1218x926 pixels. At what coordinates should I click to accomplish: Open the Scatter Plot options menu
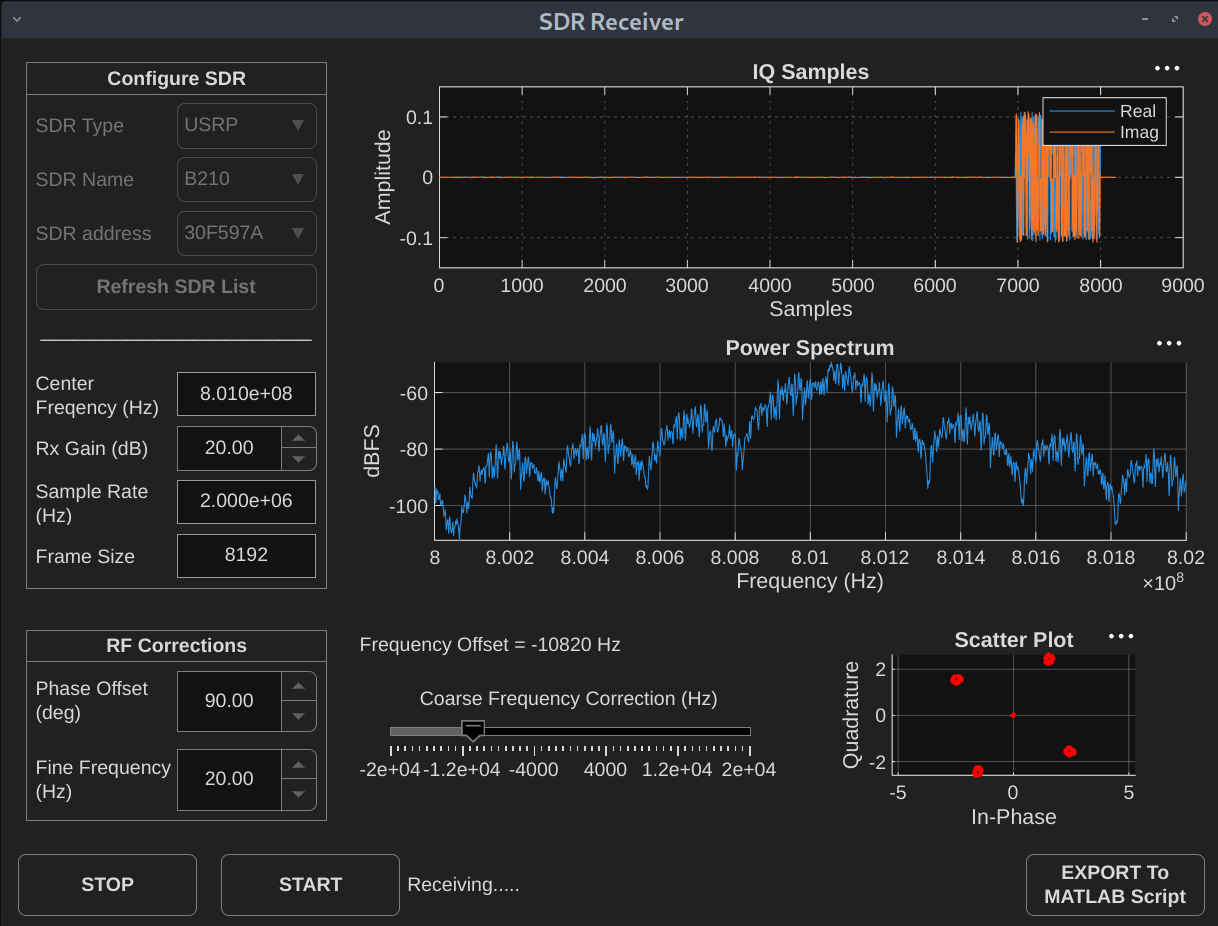click(1121, 637)
